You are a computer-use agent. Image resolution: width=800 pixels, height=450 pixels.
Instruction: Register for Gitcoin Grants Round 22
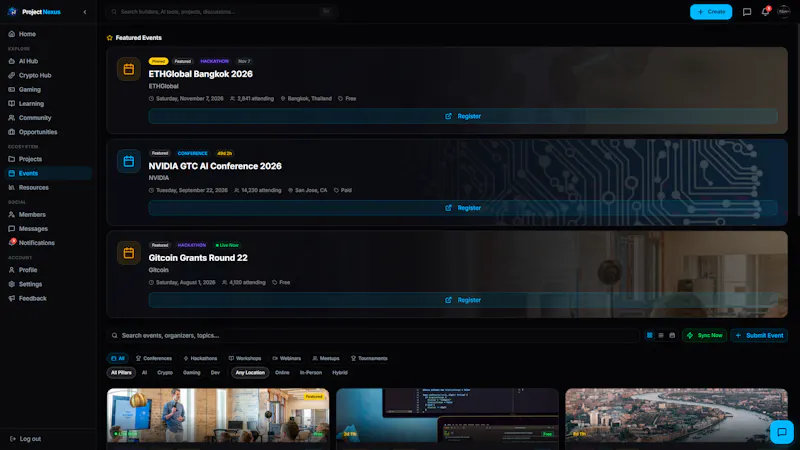coord(463,300)
